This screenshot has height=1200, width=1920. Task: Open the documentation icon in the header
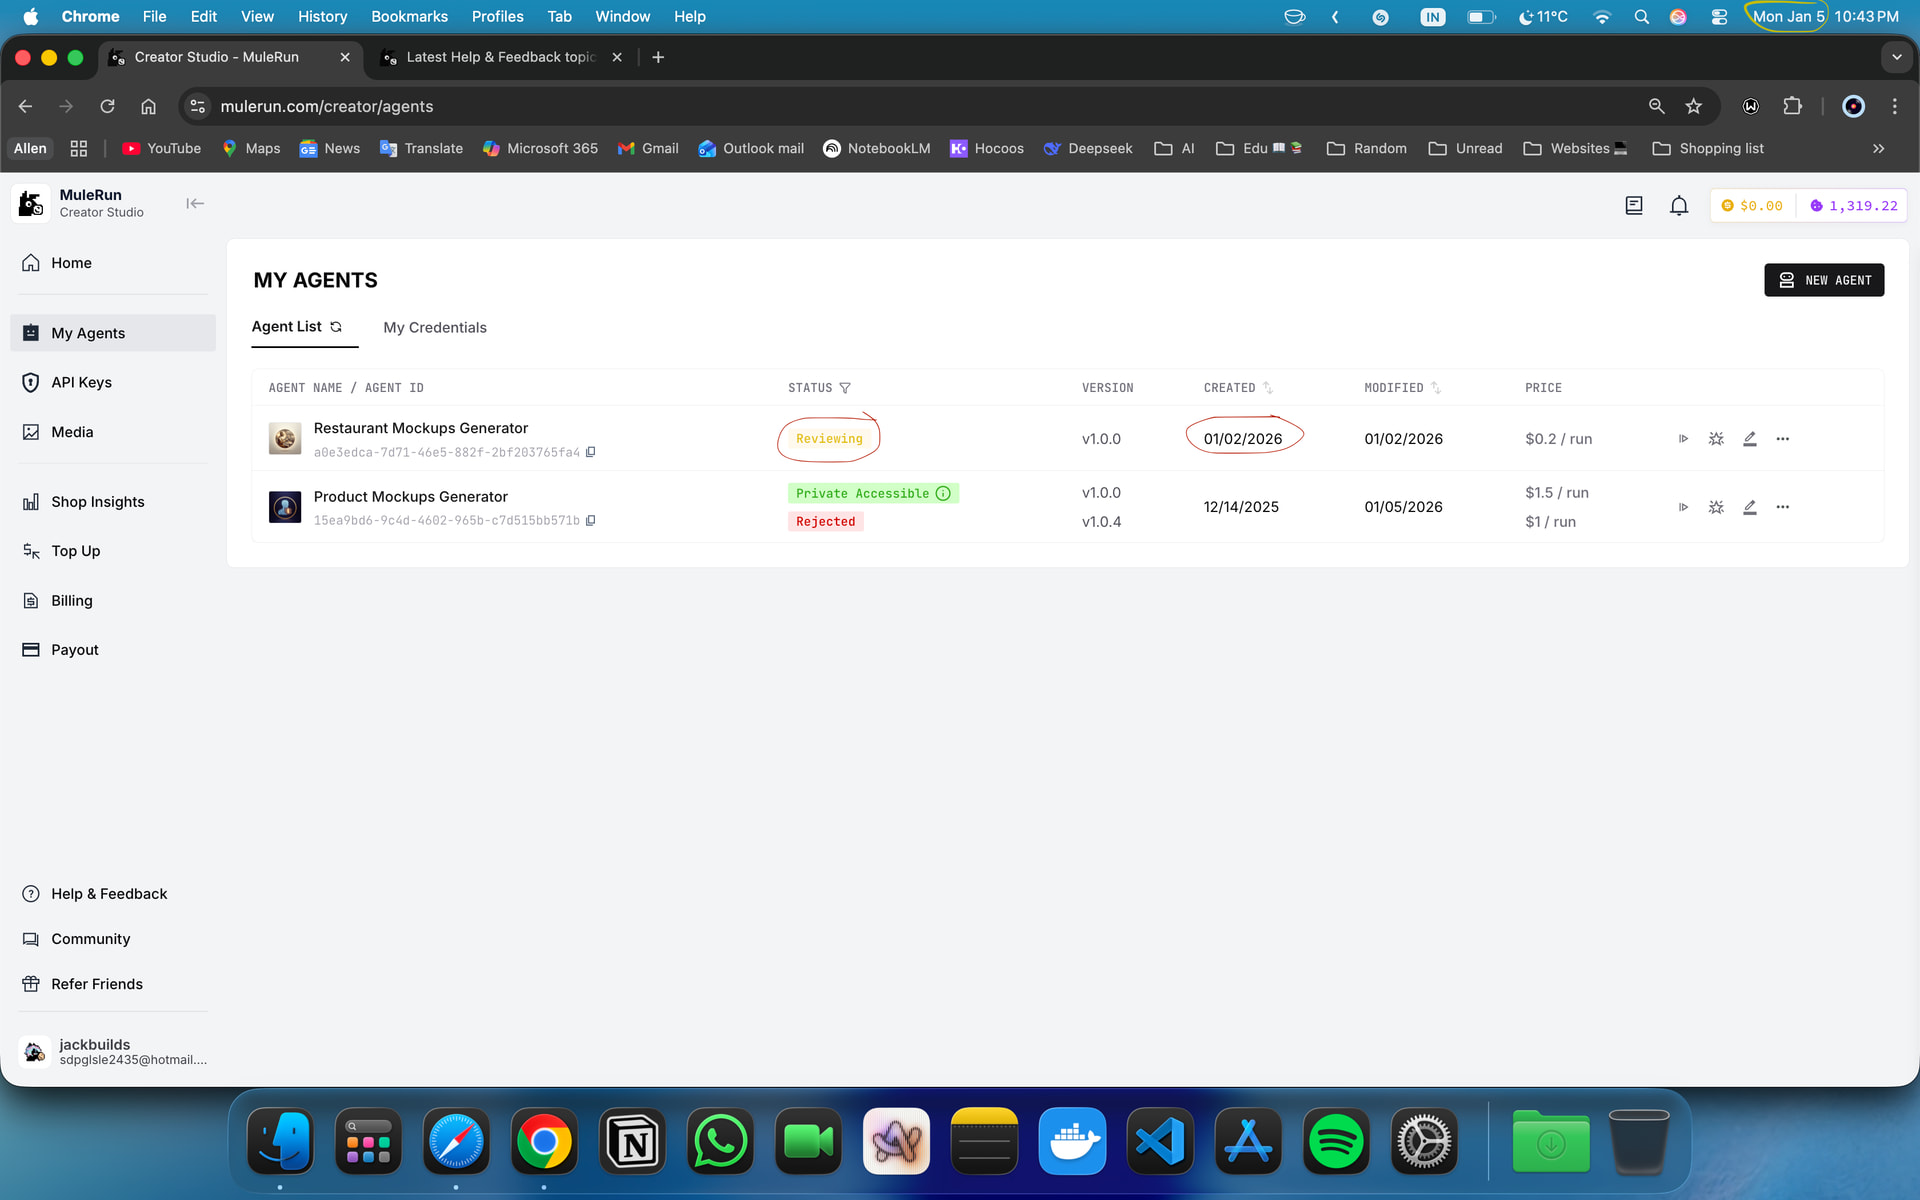click(x=1634, y=206)
